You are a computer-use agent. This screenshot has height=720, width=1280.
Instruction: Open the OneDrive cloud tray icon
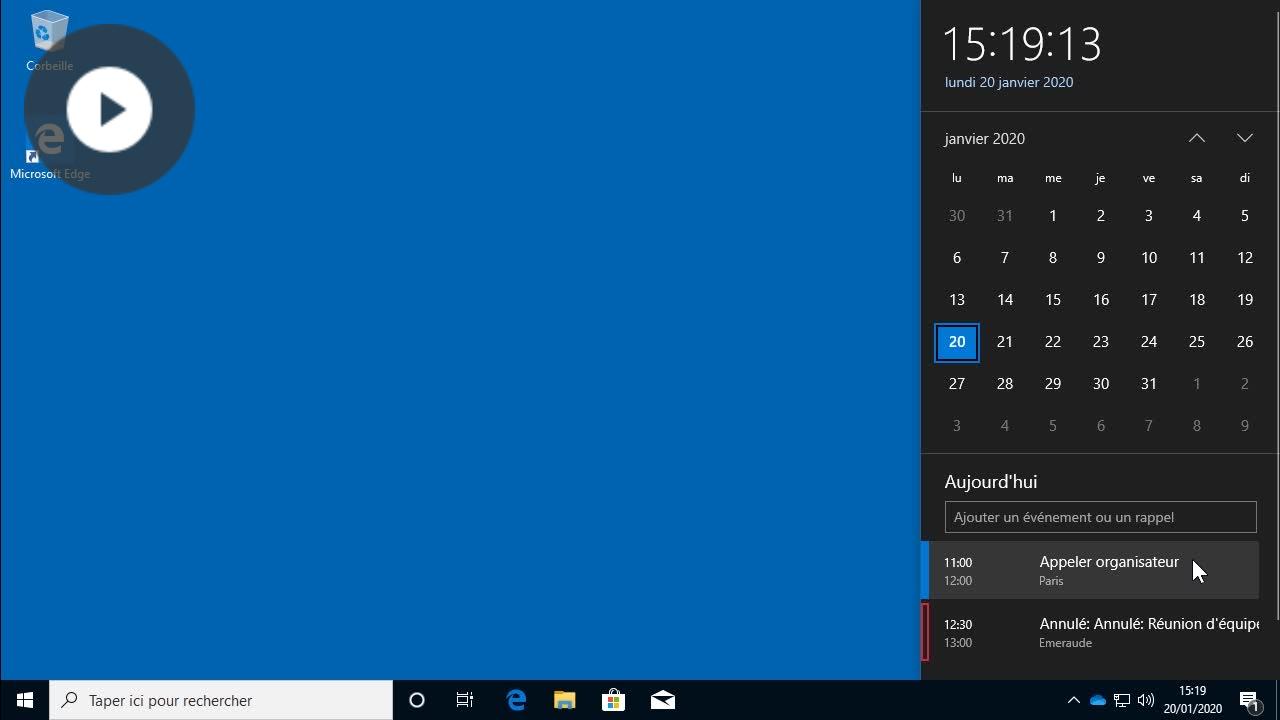click(1098, 700)
